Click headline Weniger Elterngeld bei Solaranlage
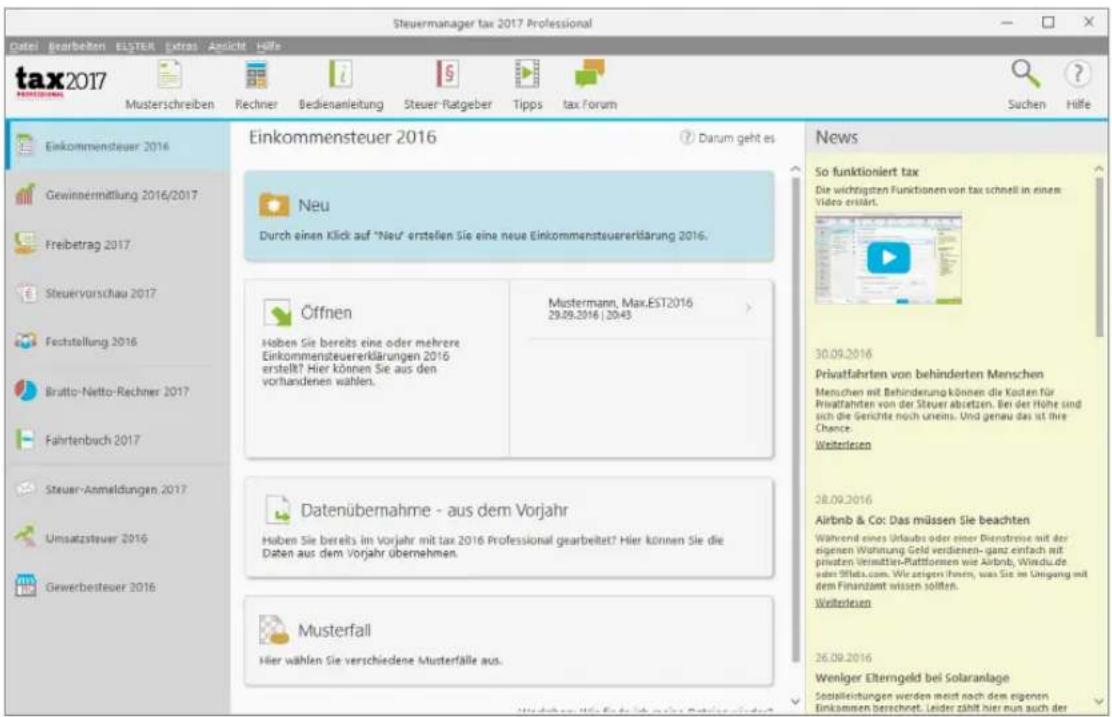This screenshot has height=717, width=1112. 912,678
